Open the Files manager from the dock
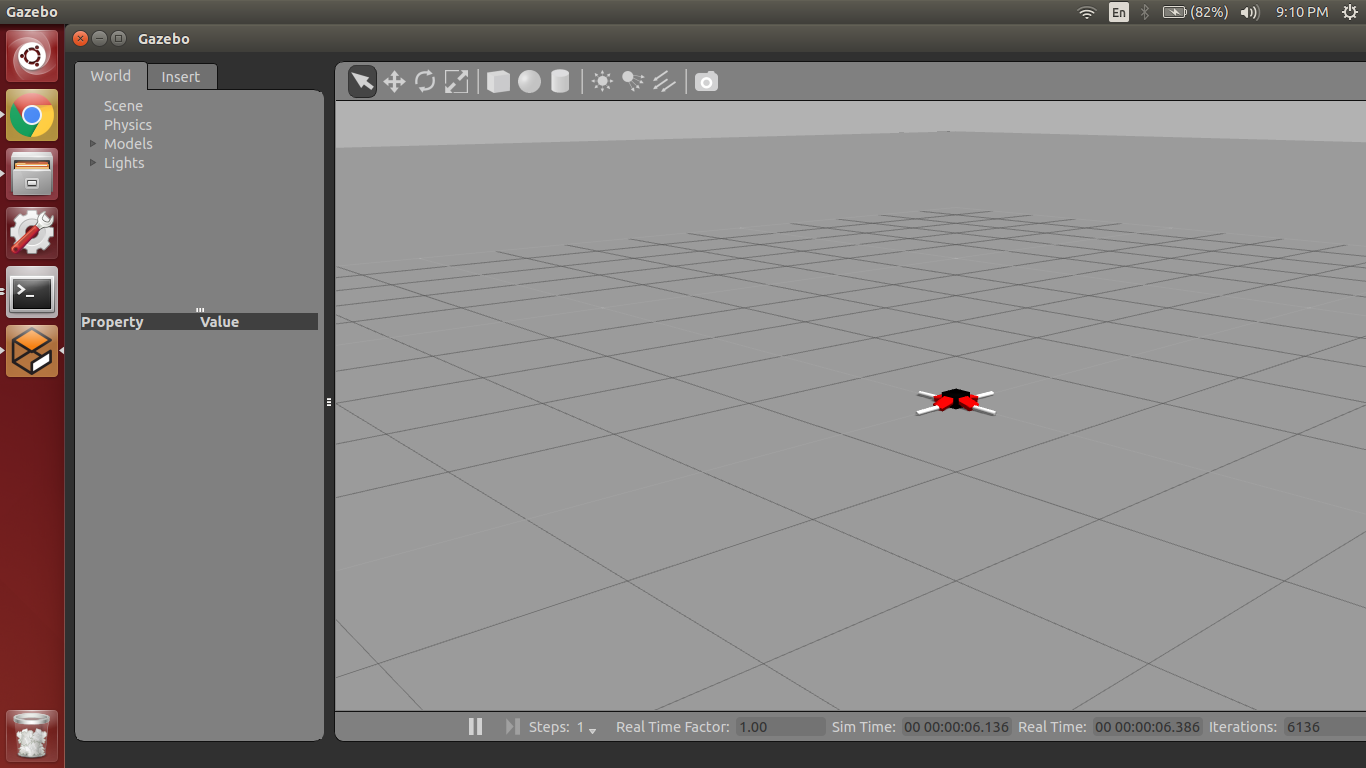 32,174
